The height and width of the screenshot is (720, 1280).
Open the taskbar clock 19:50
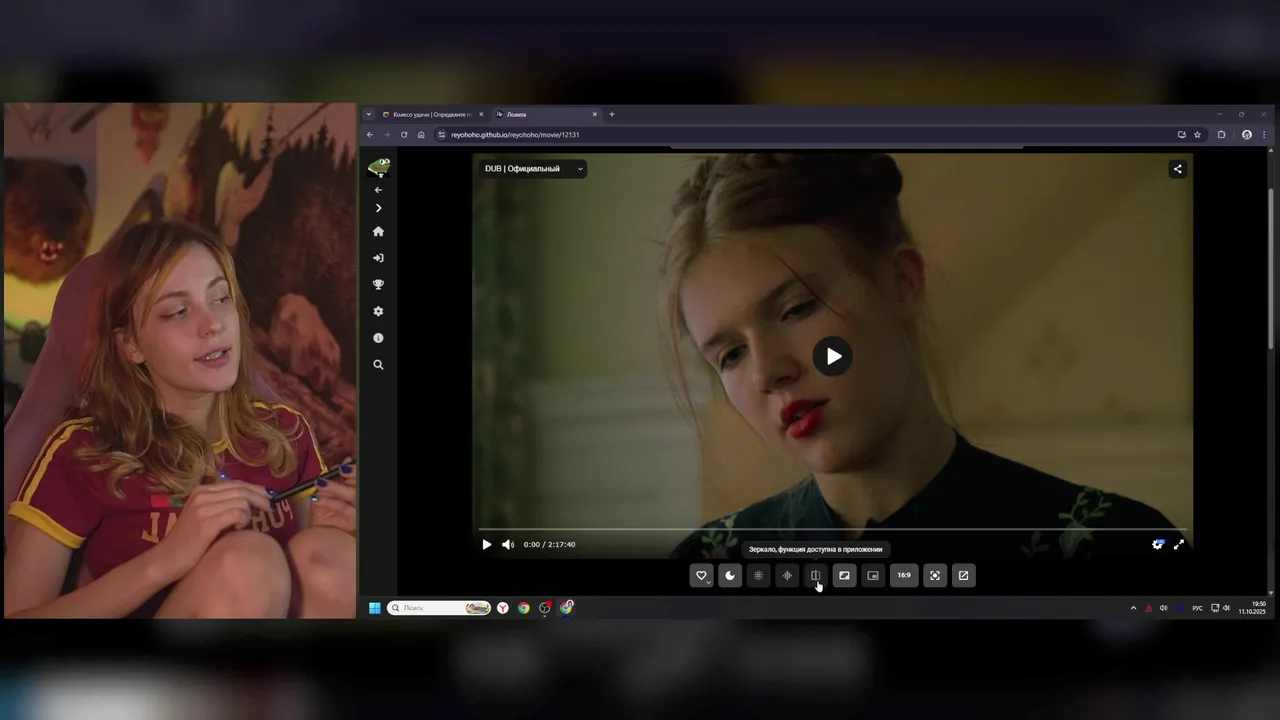pyautogui.click(x=1253, y=608)
